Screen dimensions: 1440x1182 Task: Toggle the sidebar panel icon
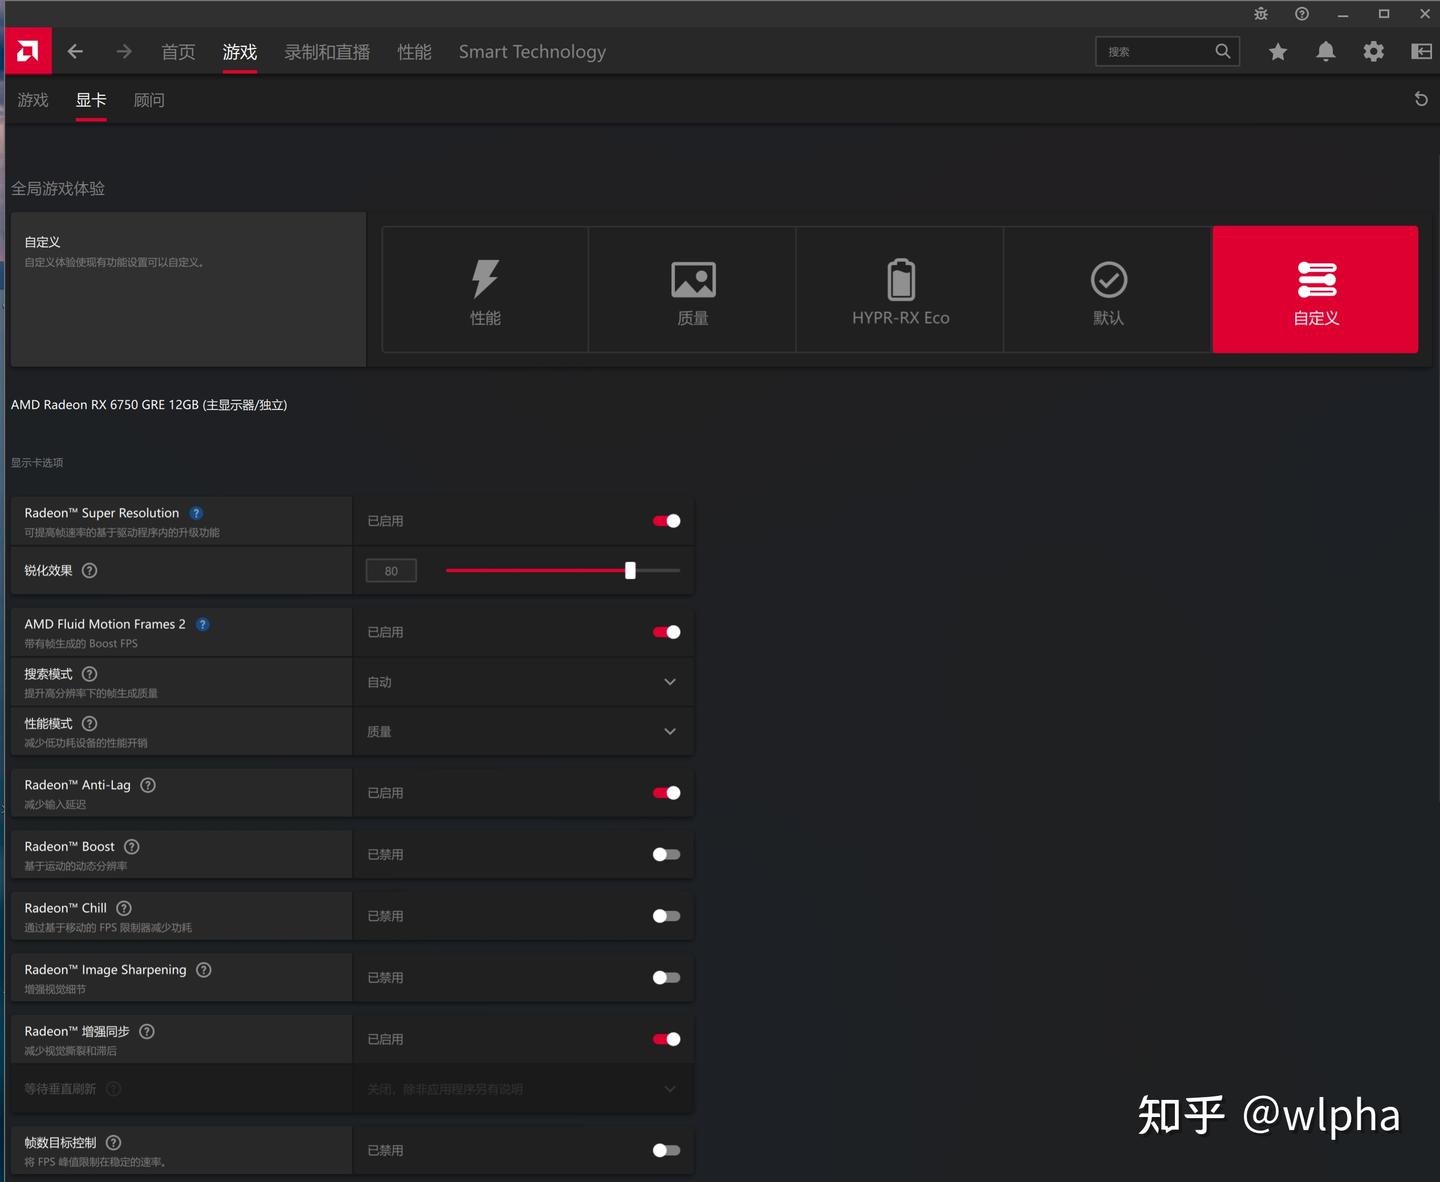[x=1421, y=52]
